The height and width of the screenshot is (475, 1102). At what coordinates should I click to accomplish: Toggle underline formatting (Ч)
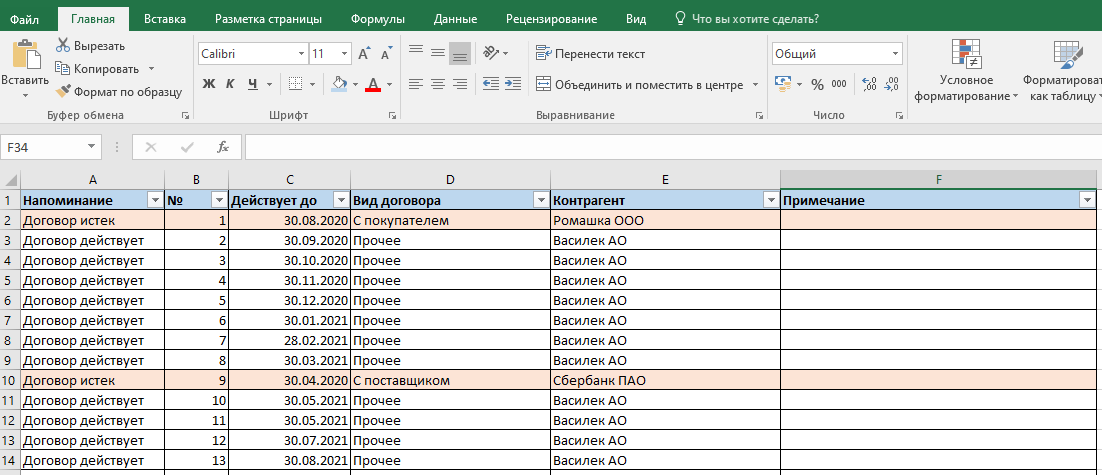252,84
